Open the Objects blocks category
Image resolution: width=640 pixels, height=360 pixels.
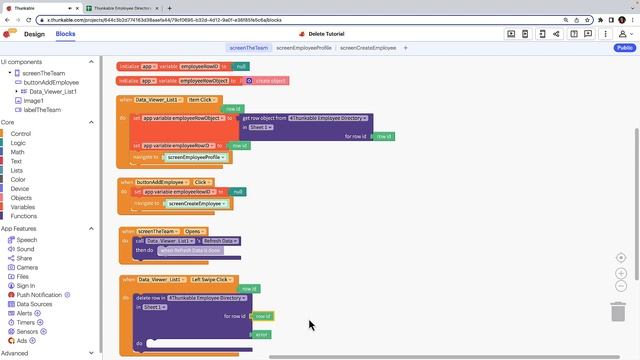(x=21, y=198)
